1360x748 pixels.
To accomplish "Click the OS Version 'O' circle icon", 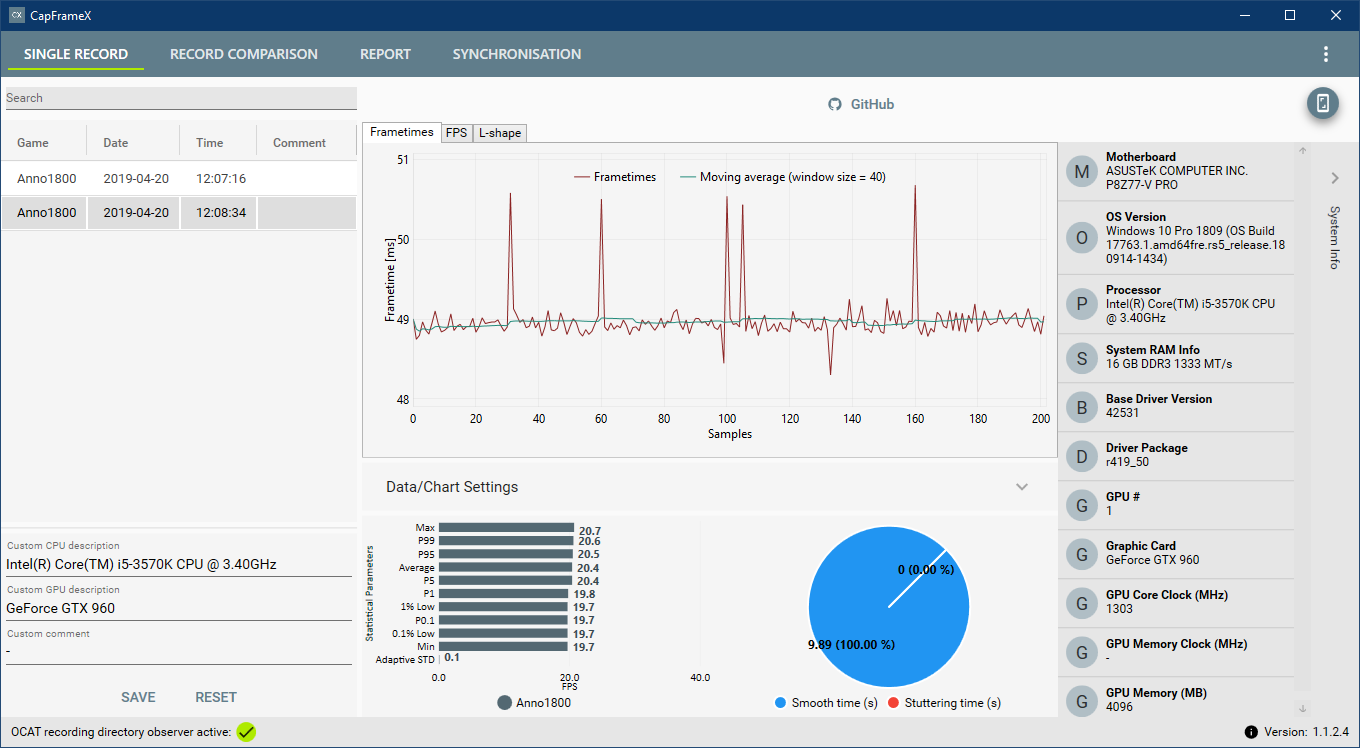I will 1082,238.
